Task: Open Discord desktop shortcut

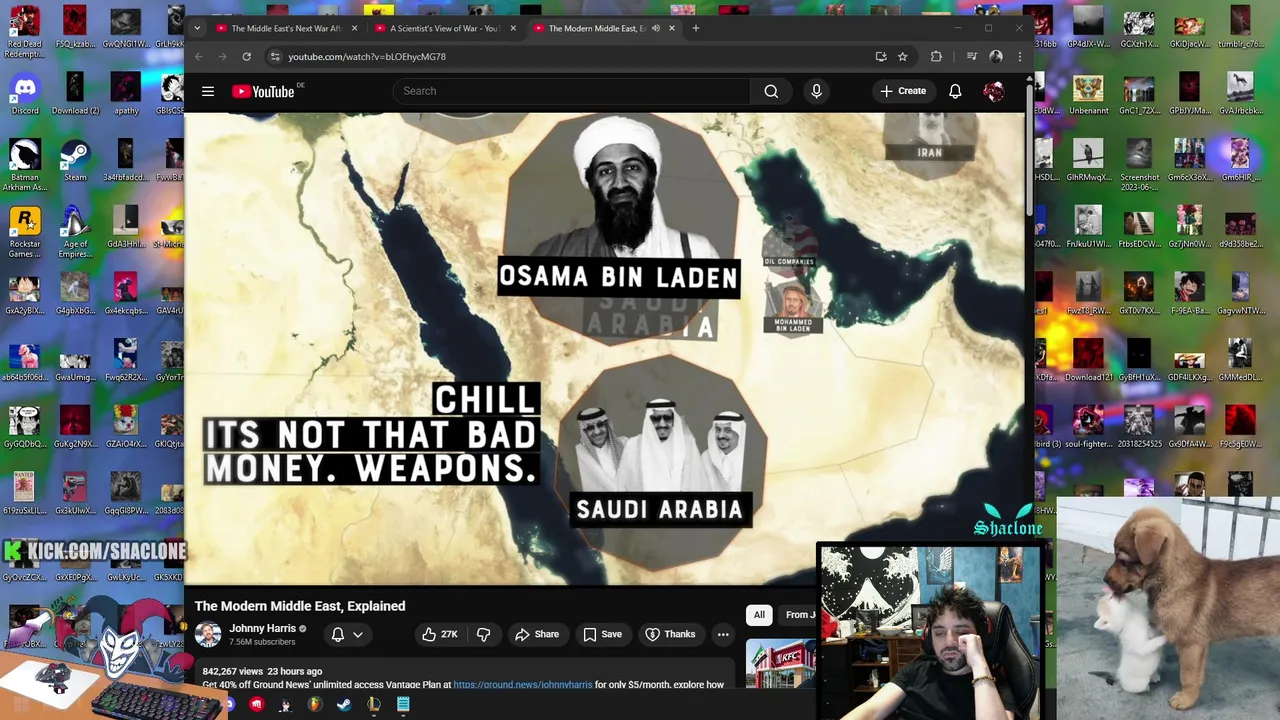Action: pyautogui.click(x=25, y=95)
